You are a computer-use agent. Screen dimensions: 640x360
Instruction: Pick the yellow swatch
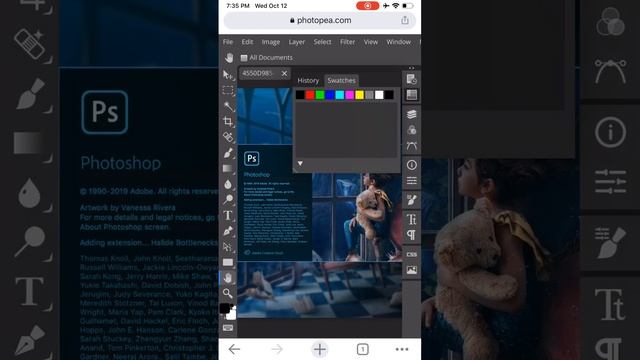click(x=359, y=95)
